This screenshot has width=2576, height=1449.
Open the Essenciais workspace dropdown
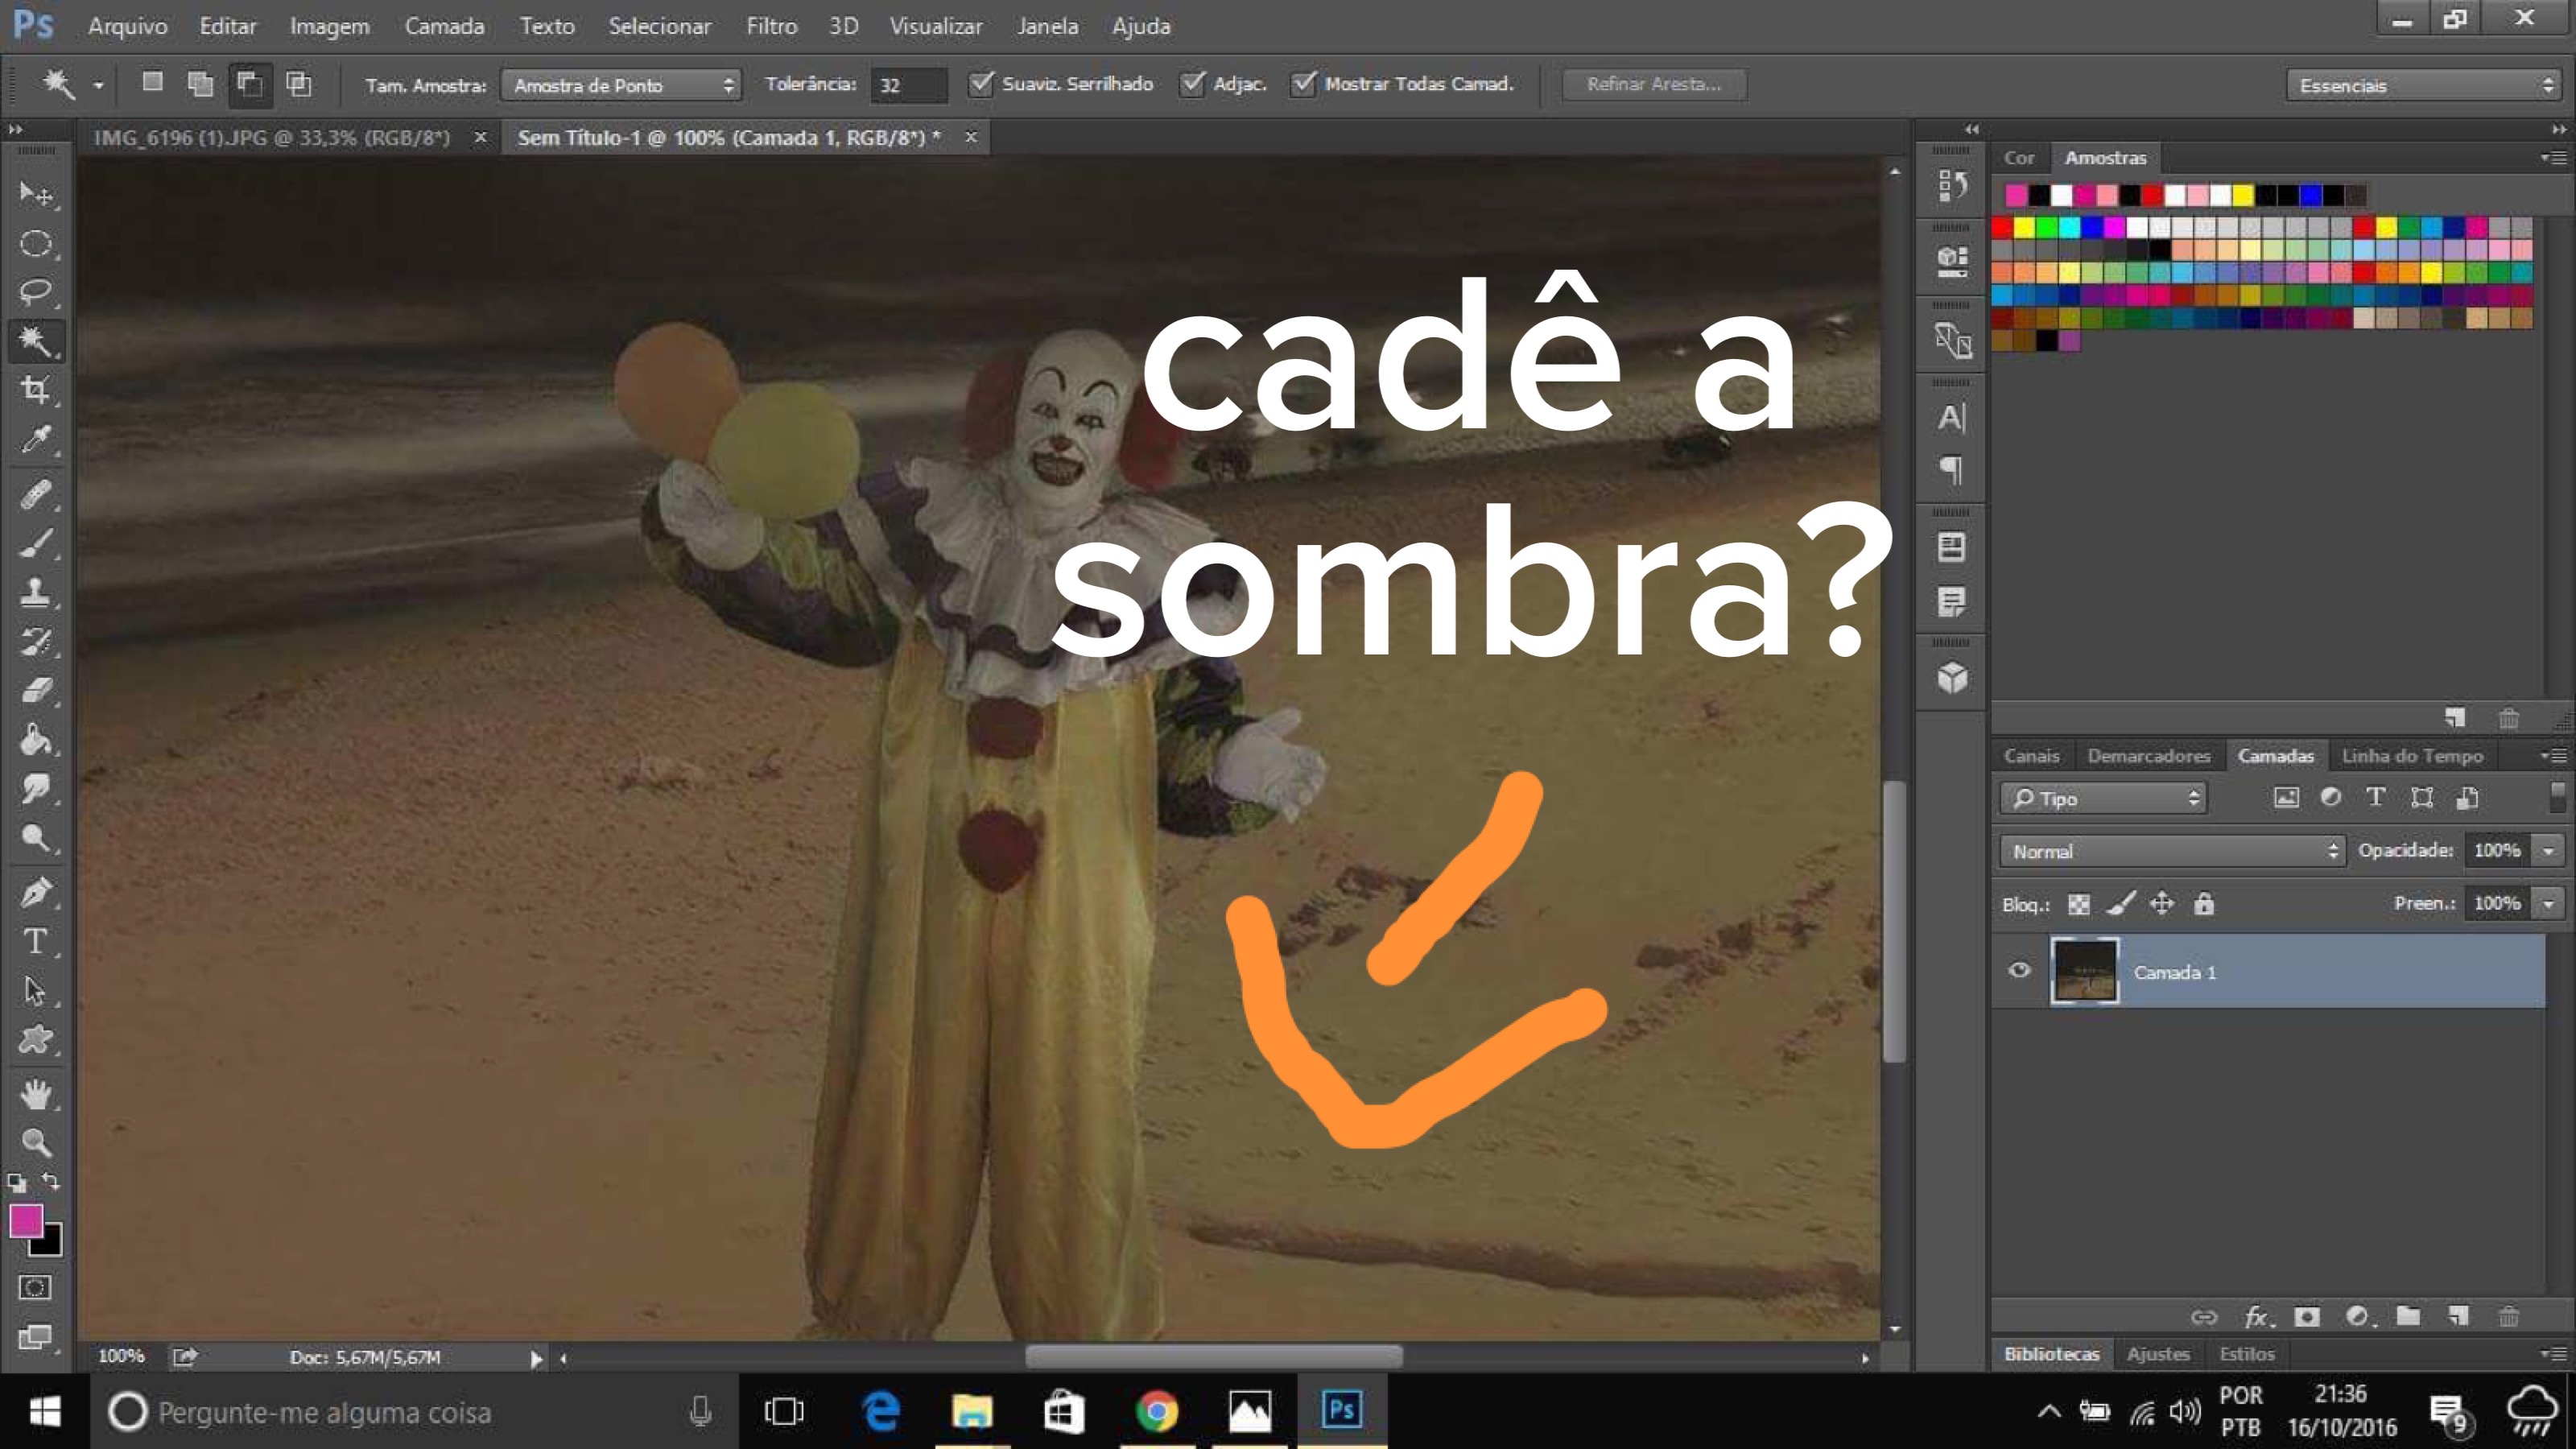point(2424,85)
